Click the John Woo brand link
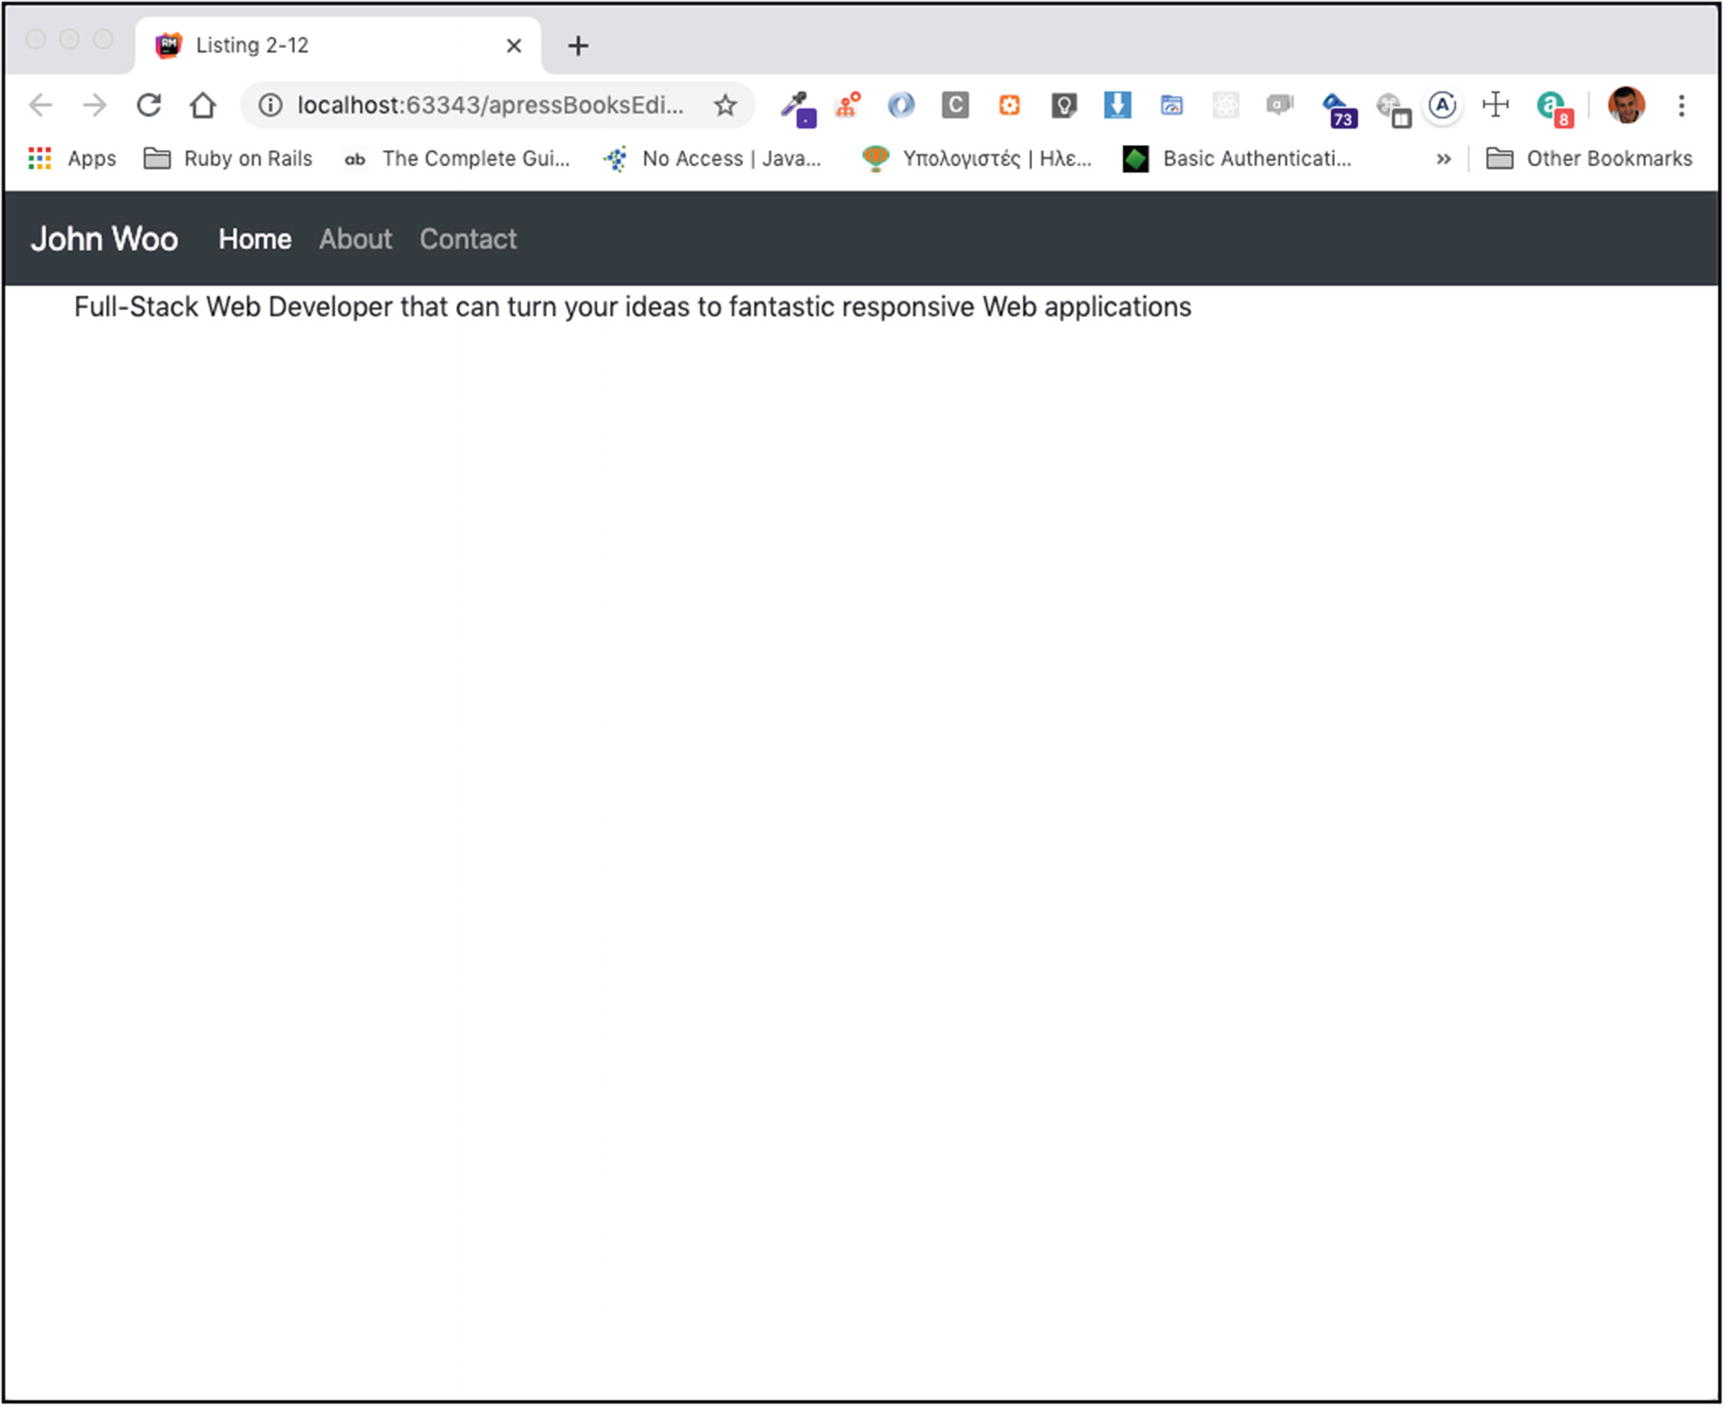The image size is (1725, 1407). pos(104,239)
